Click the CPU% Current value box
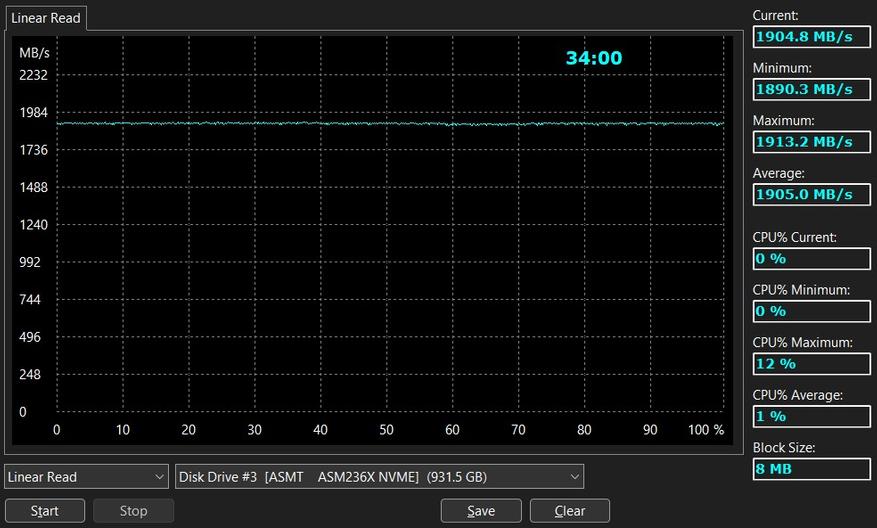Image resolution: width=877 pixels, height=528 pixels. 812,258
